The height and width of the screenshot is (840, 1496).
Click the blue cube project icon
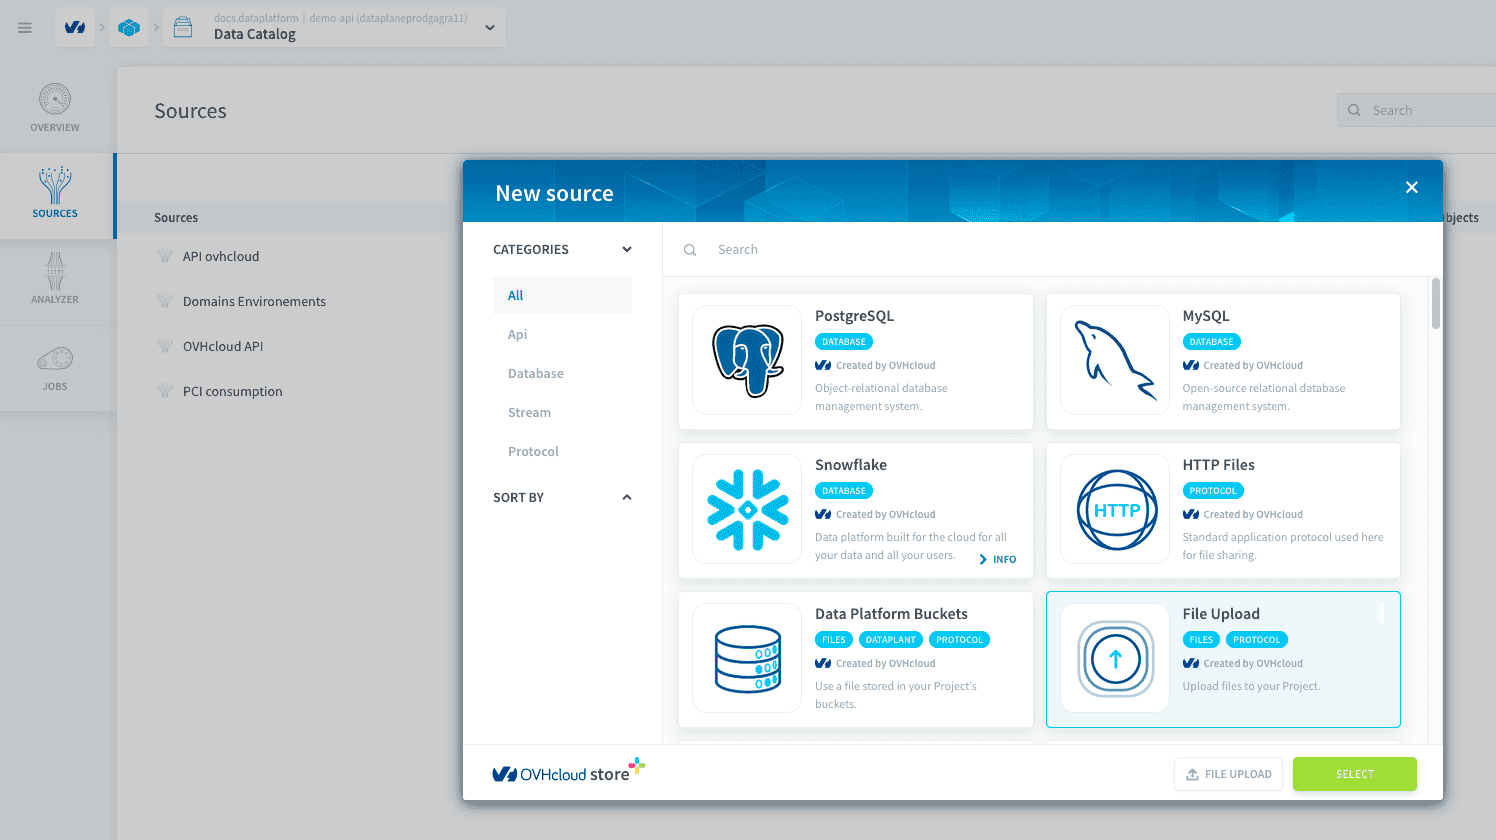[129, 28]
